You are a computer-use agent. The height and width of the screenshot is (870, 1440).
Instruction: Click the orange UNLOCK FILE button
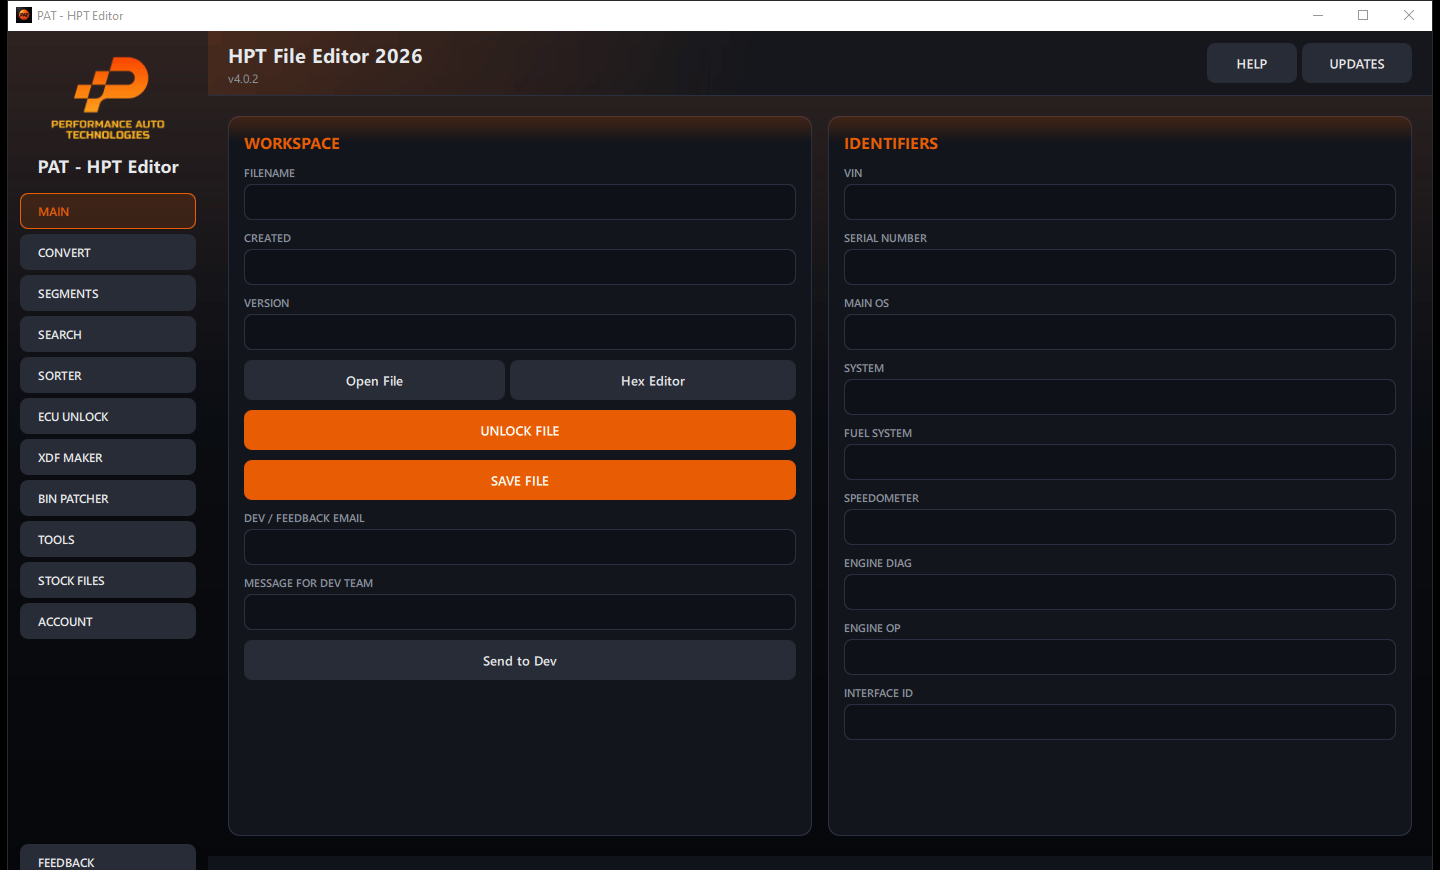(x=520, y=430)
